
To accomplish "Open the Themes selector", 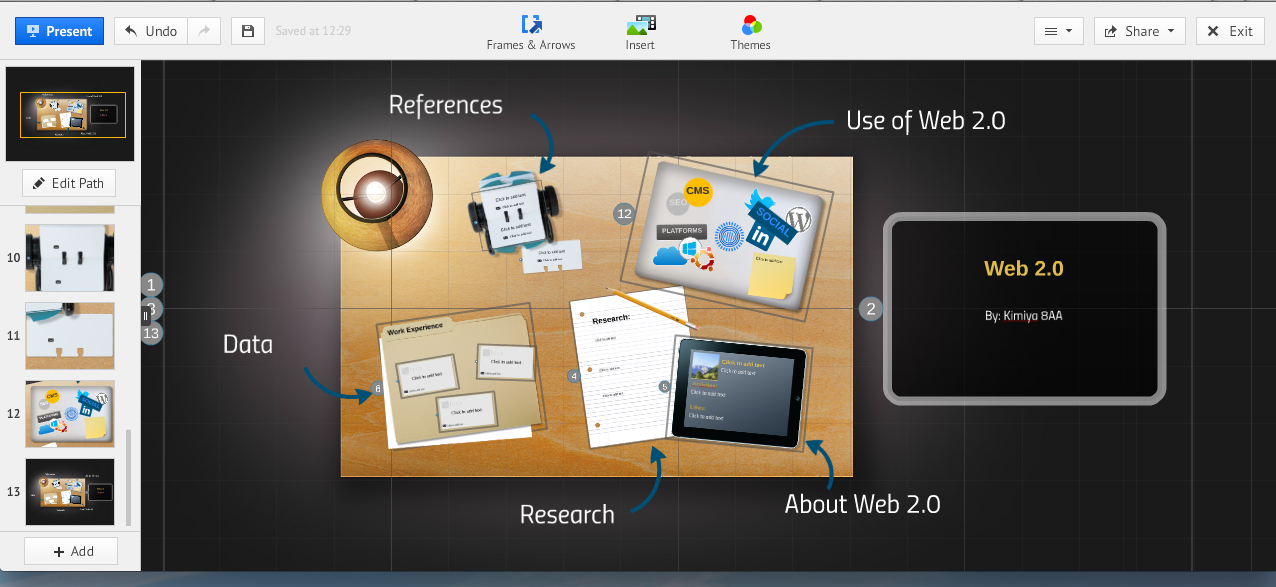I will click(x=749, y=31).
